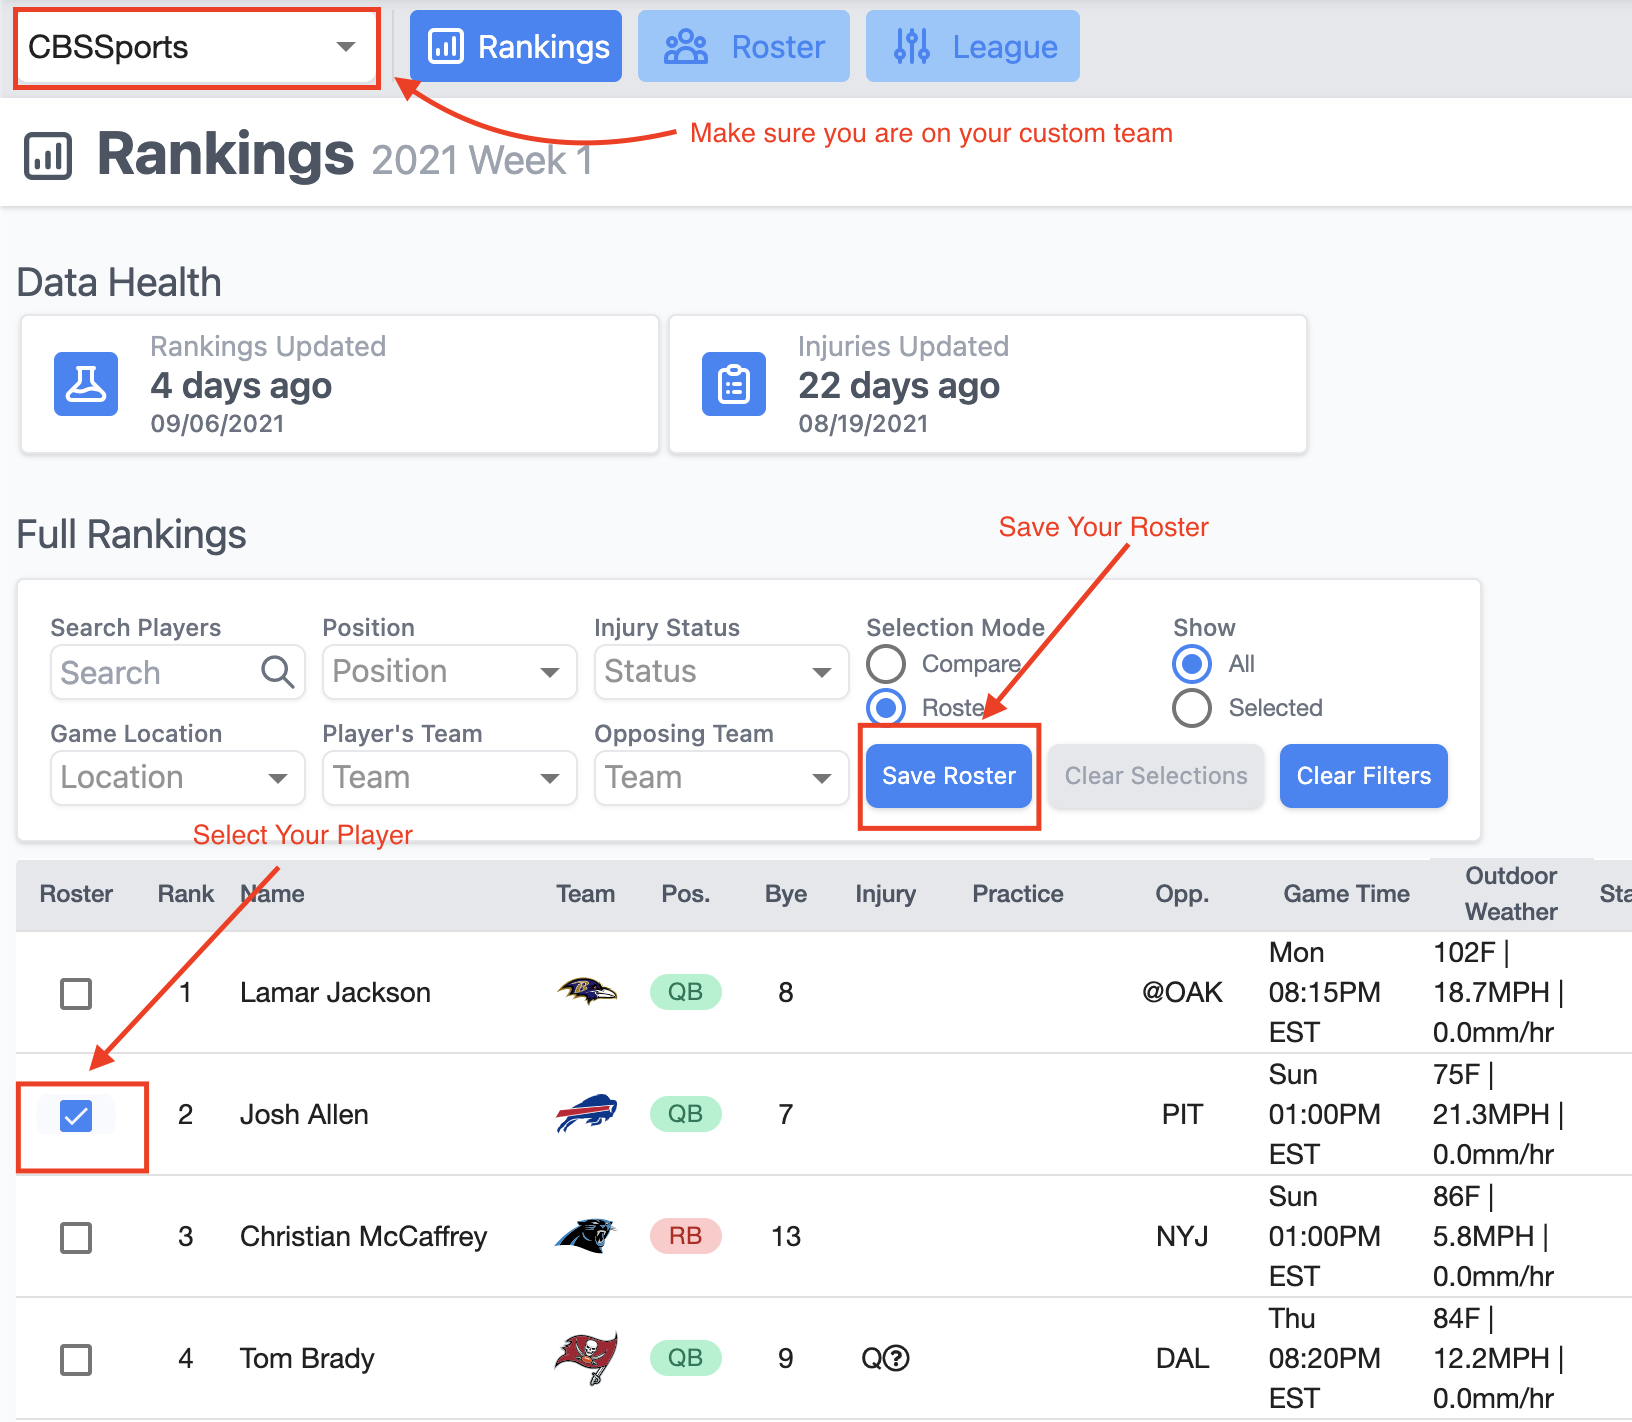Open the Injury Status dropdown
The image size is (1632, 1422).
click(722, 672)
